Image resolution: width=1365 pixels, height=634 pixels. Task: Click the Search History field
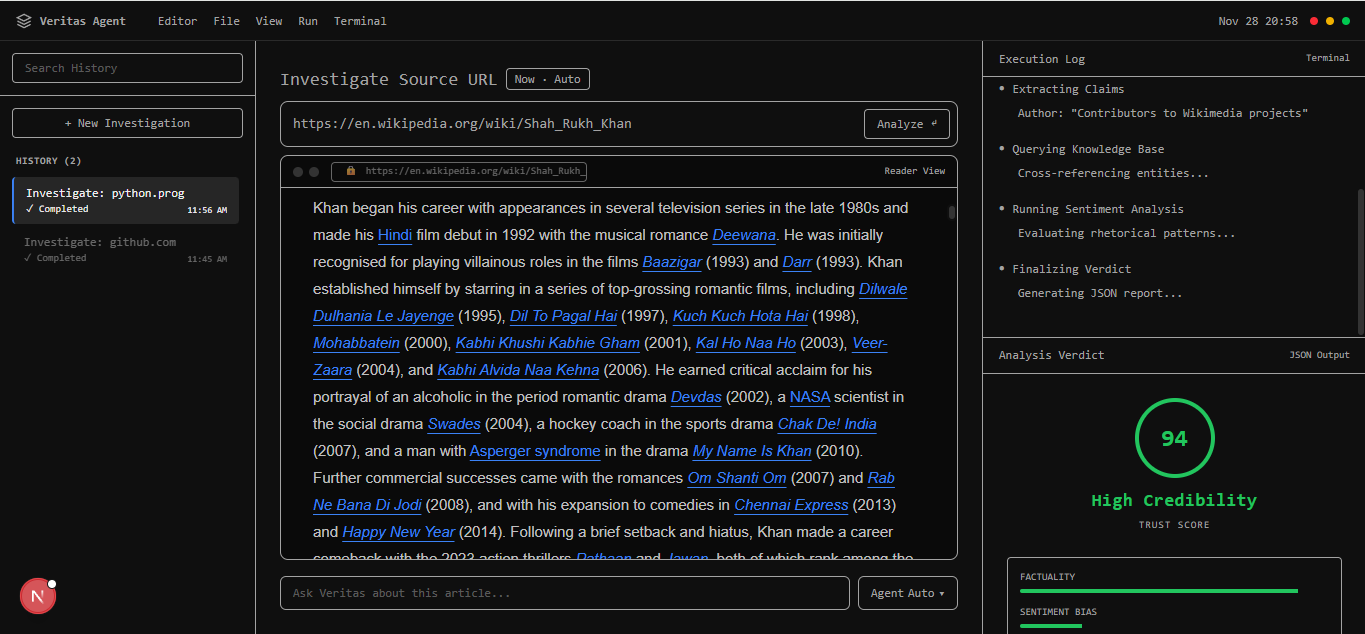coord(127,68)
